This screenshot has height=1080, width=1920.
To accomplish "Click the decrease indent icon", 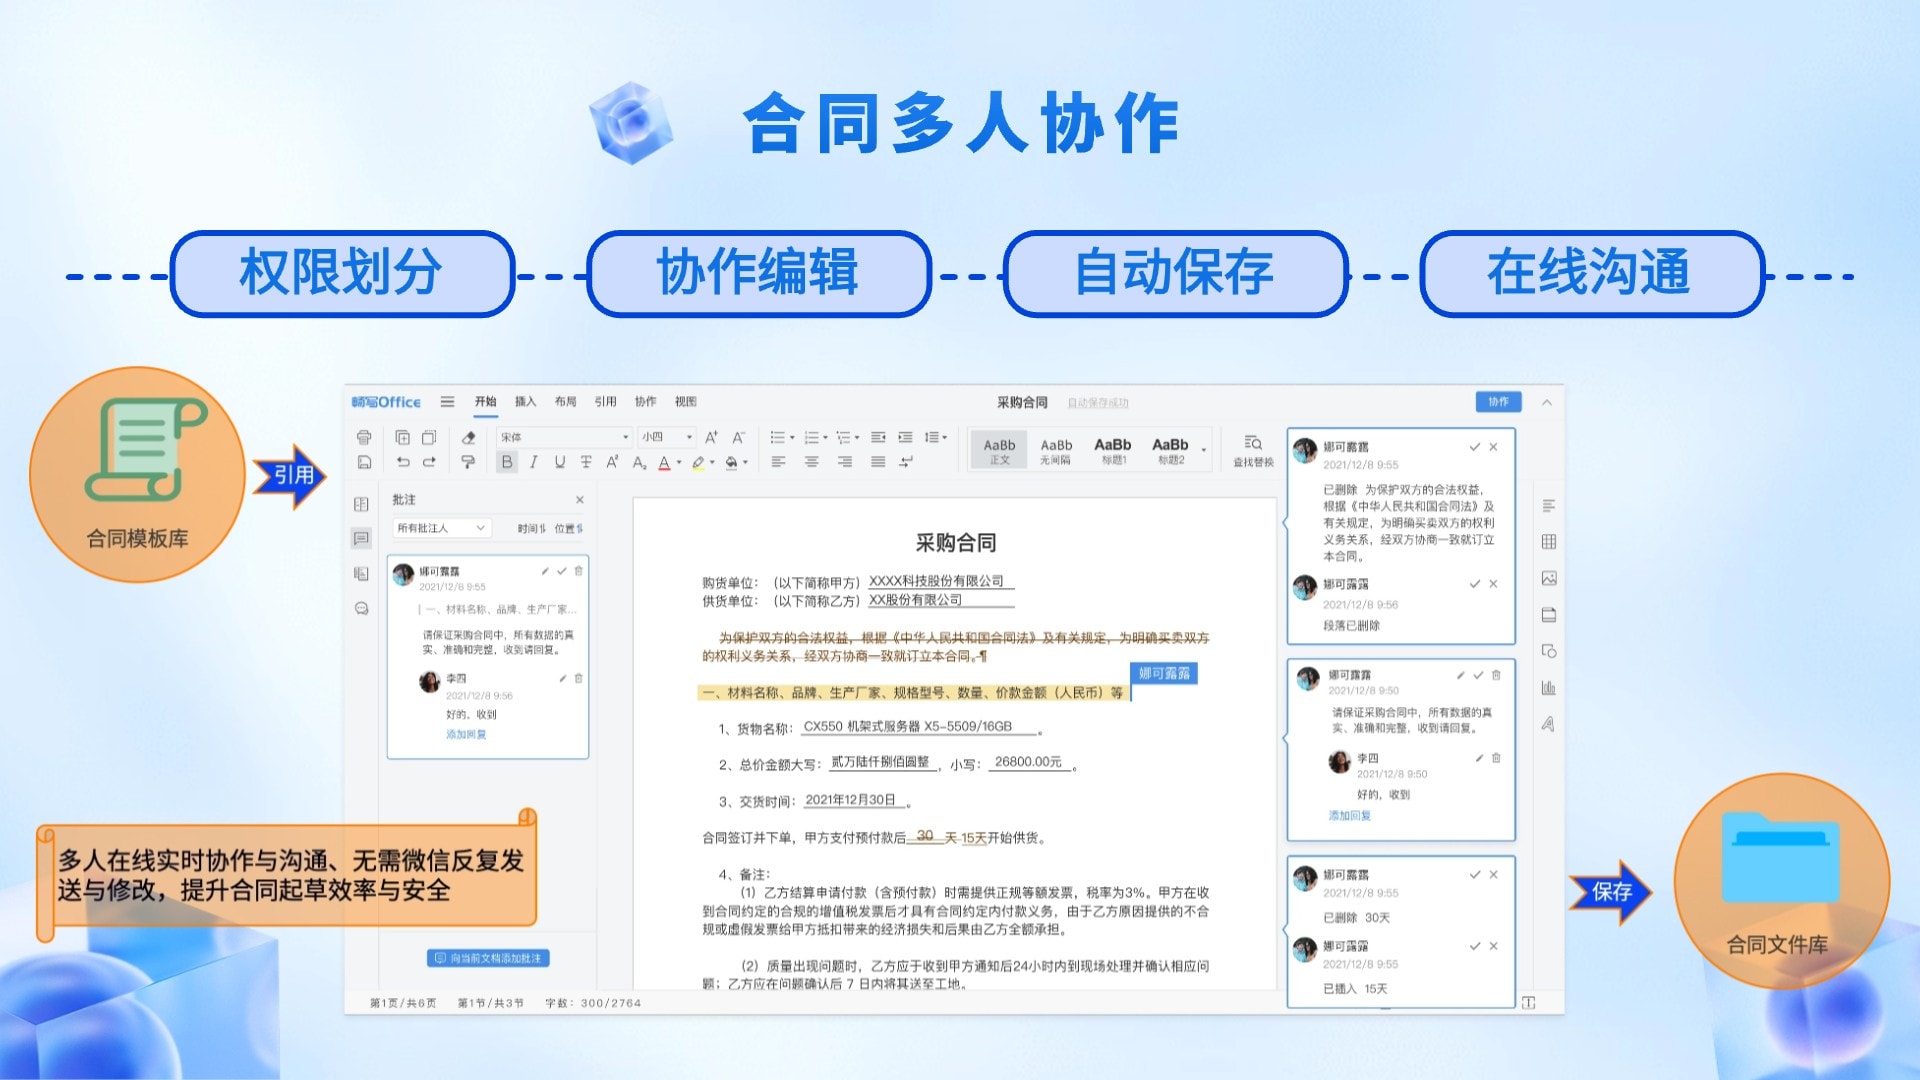I will [878, 437].
